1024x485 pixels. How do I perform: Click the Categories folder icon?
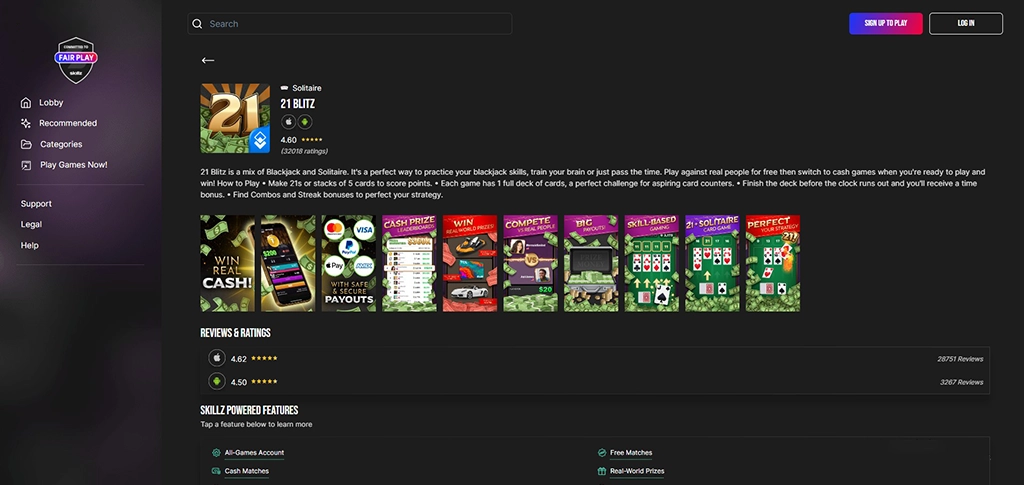[26, 144]
